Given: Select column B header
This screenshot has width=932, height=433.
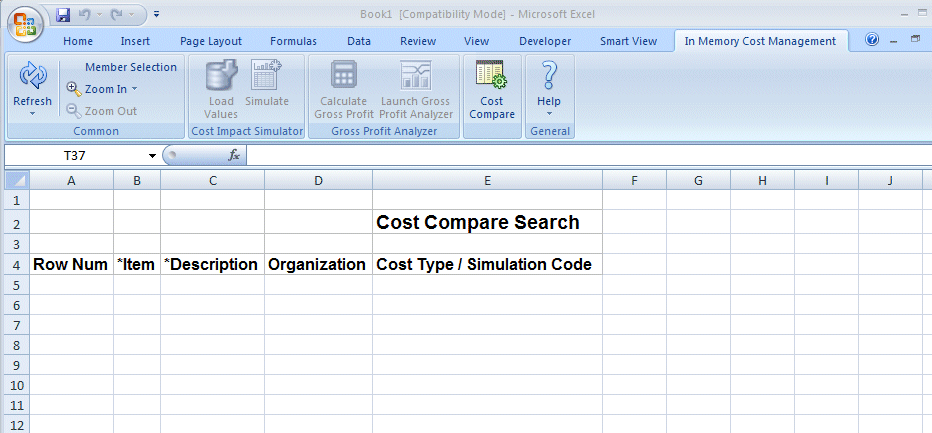Looking at the screenshot, I should tap(137, 181).
